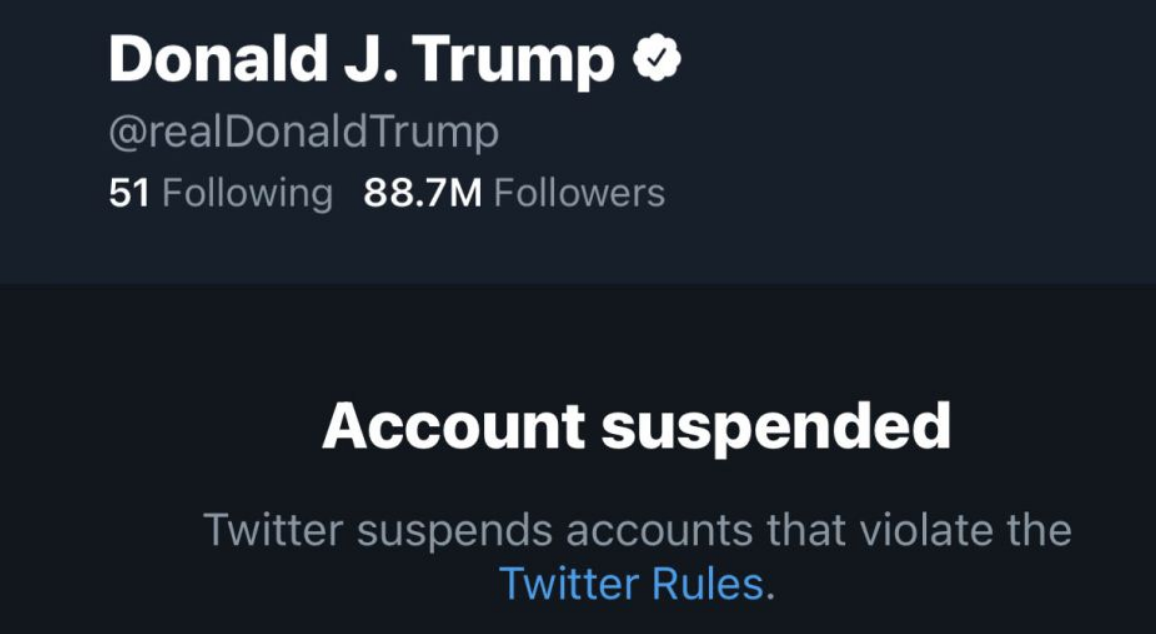Image resolution: width=1156 pixels, height=634 pixels.
Task: Click the word violate in gray text
Action: (919, 530)
